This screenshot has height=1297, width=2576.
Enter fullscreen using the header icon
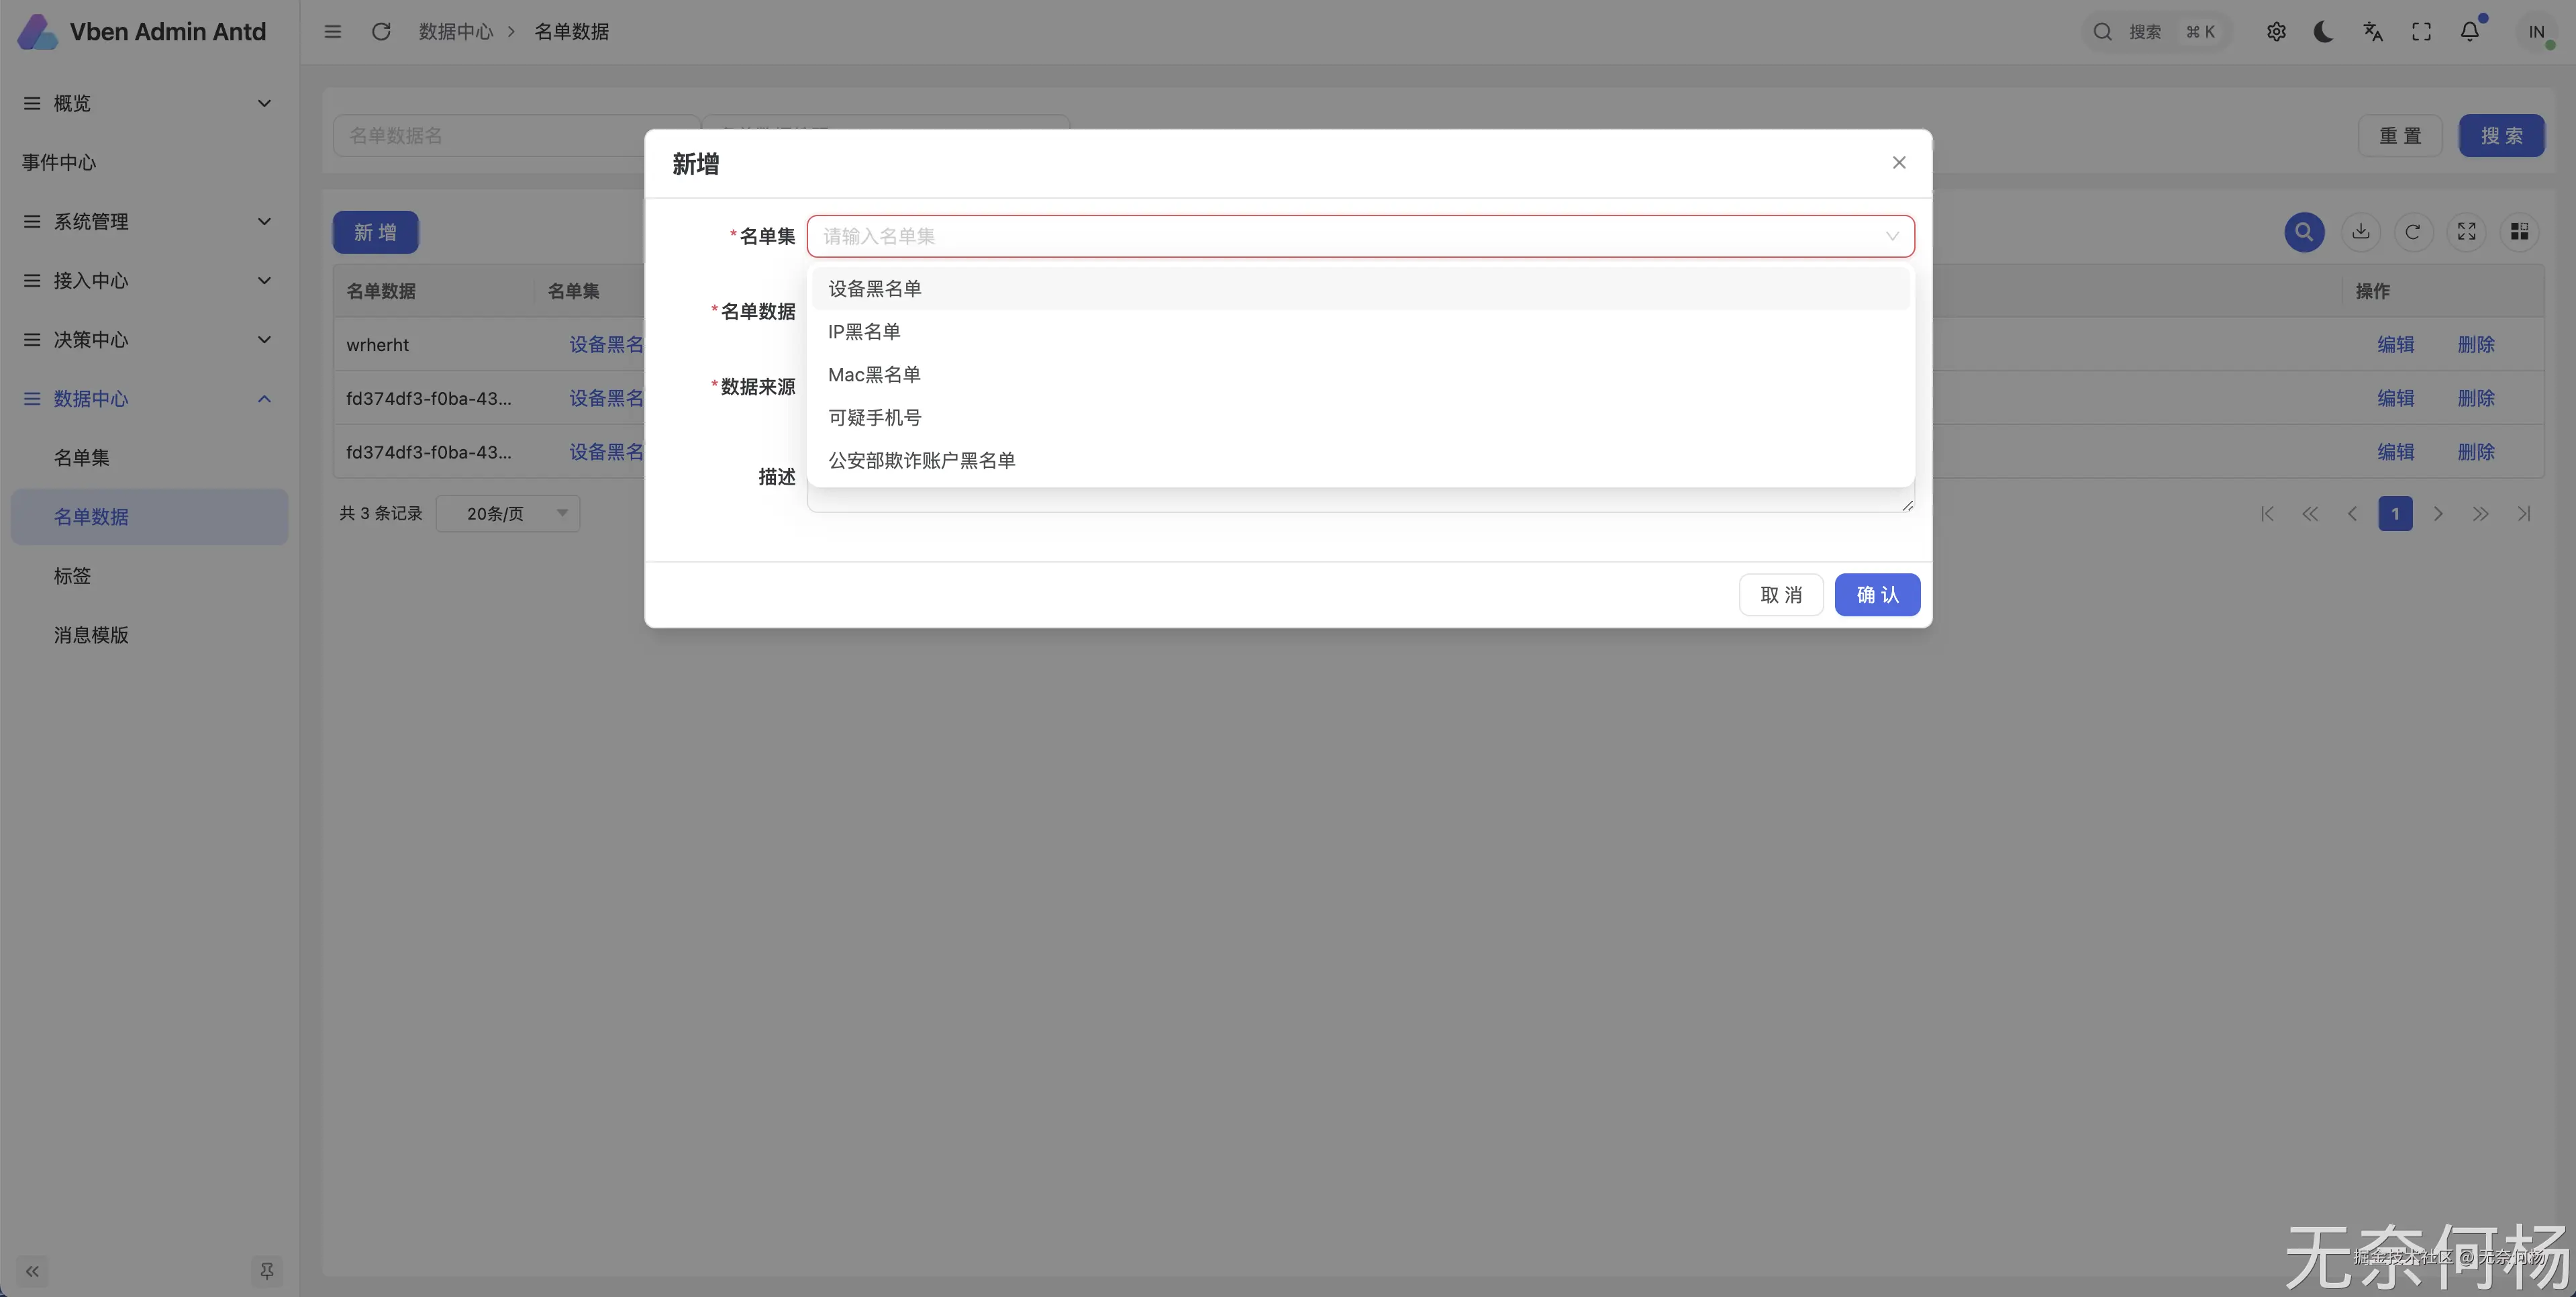pyautogui.click(x=2421, y=32)
